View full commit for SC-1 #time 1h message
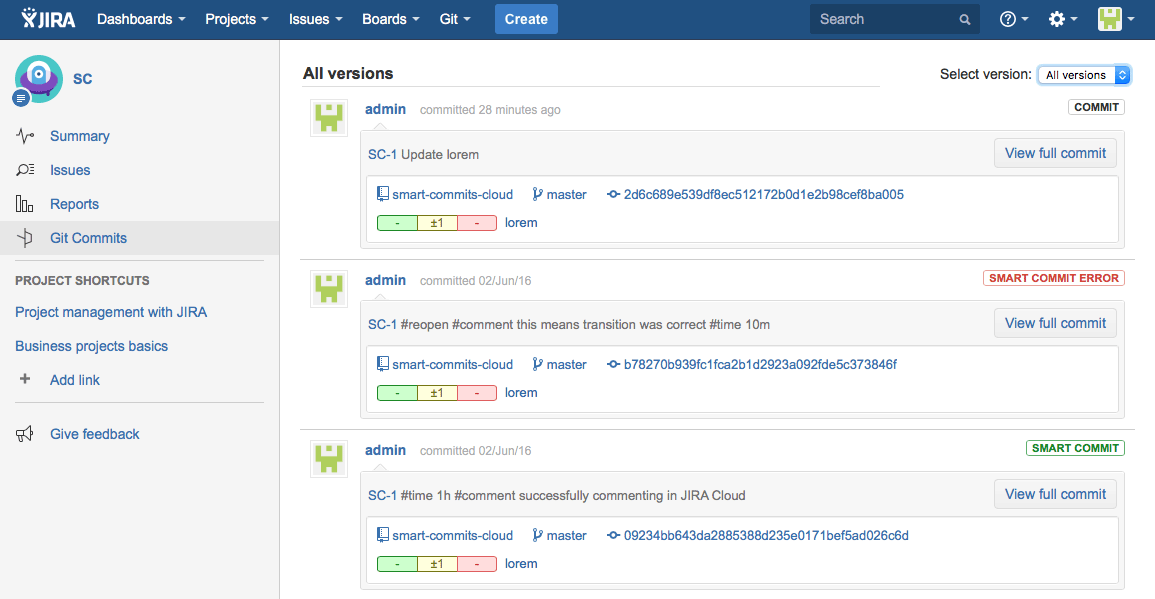Image resolution: width=1155 pixels, height=599 pixels. [1055, 494]
